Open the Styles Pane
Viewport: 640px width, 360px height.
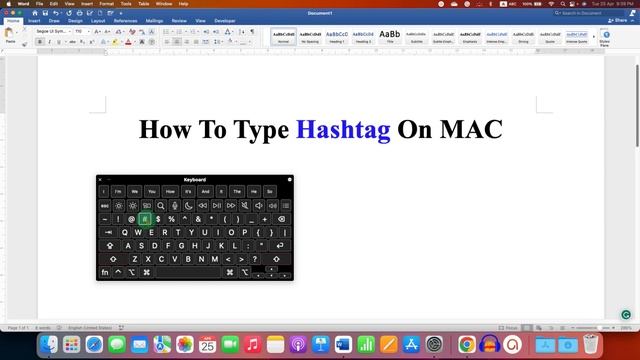click(x=606, y=38)
